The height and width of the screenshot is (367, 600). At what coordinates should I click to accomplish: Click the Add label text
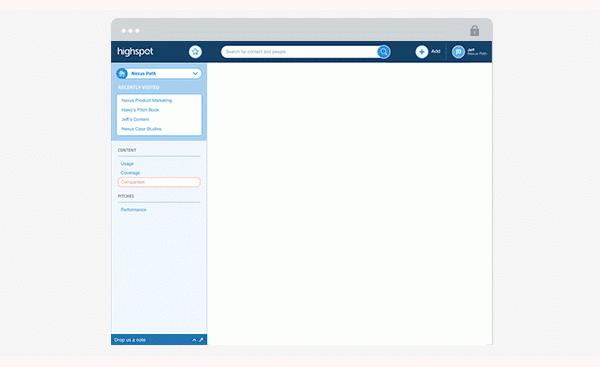click(435, 51)
